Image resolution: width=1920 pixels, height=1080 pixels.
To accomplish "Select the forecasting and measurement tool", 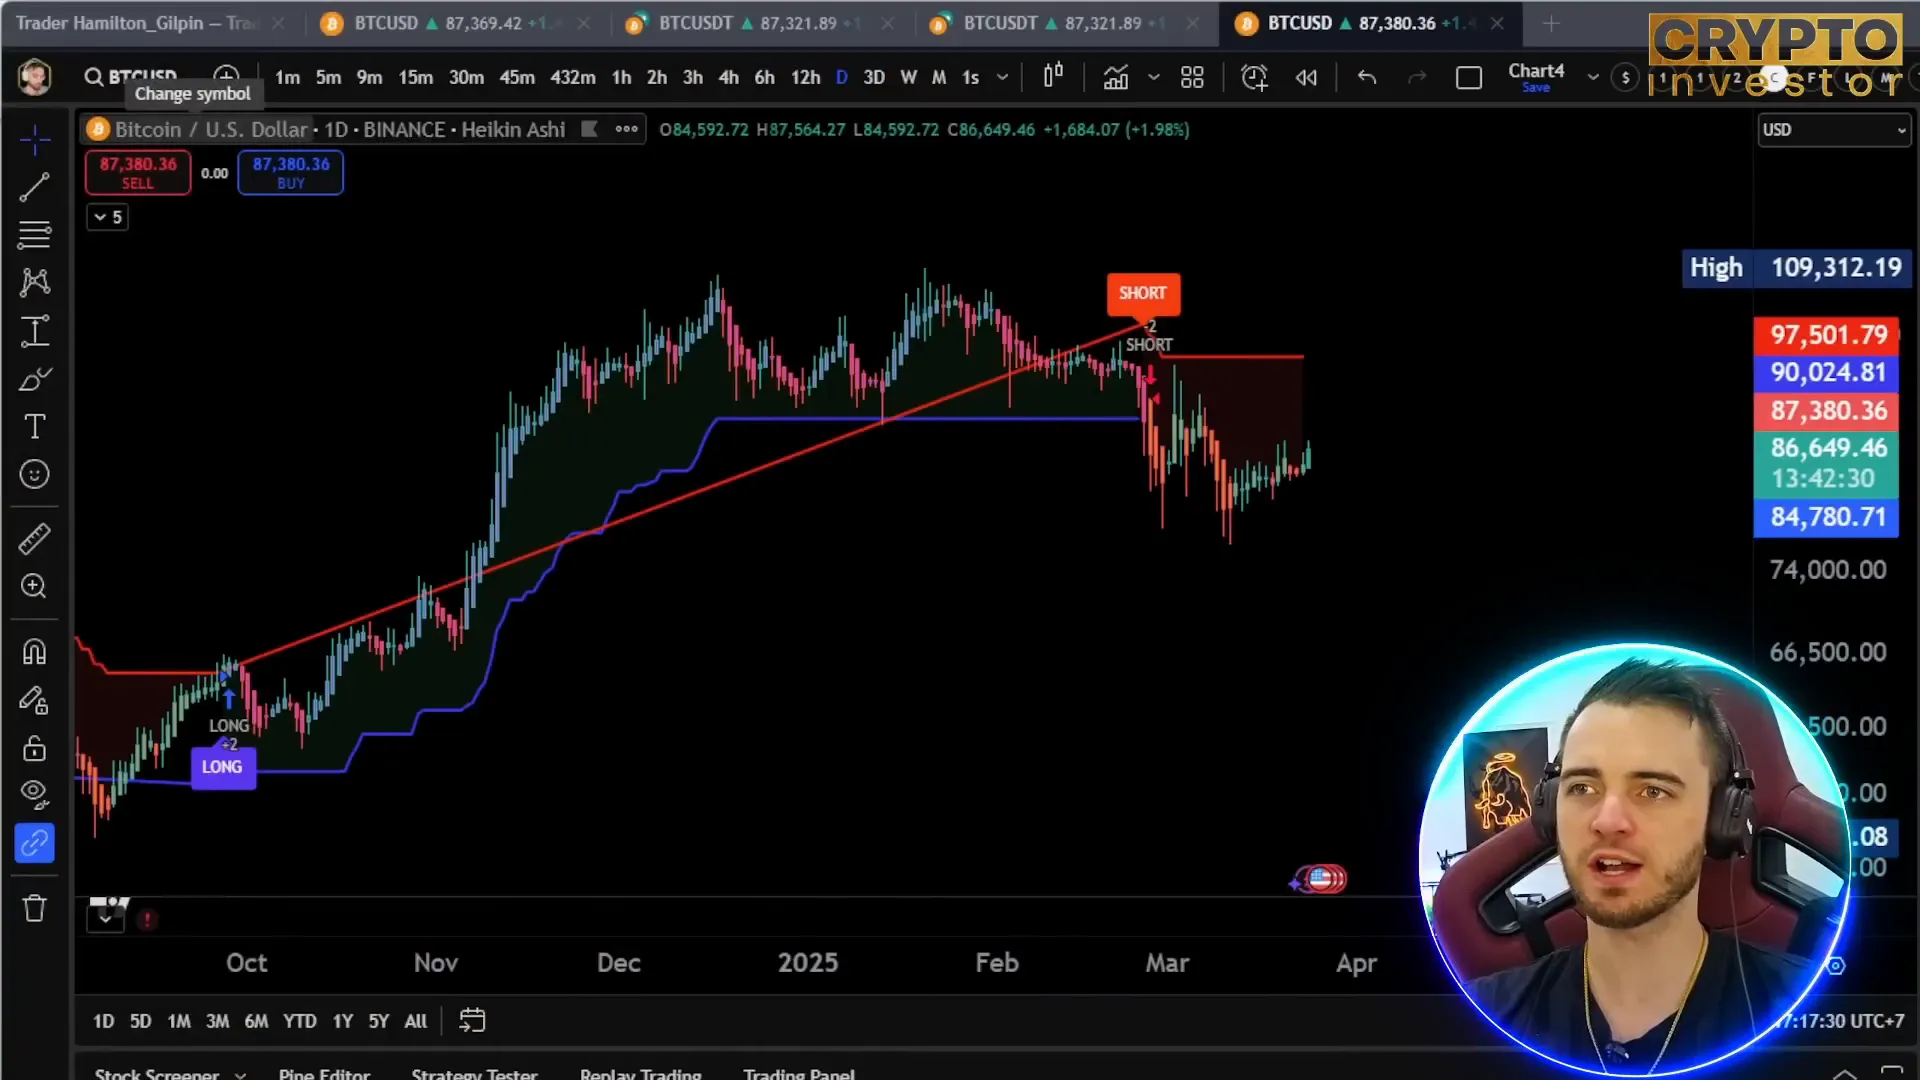I will pos(35,331).
